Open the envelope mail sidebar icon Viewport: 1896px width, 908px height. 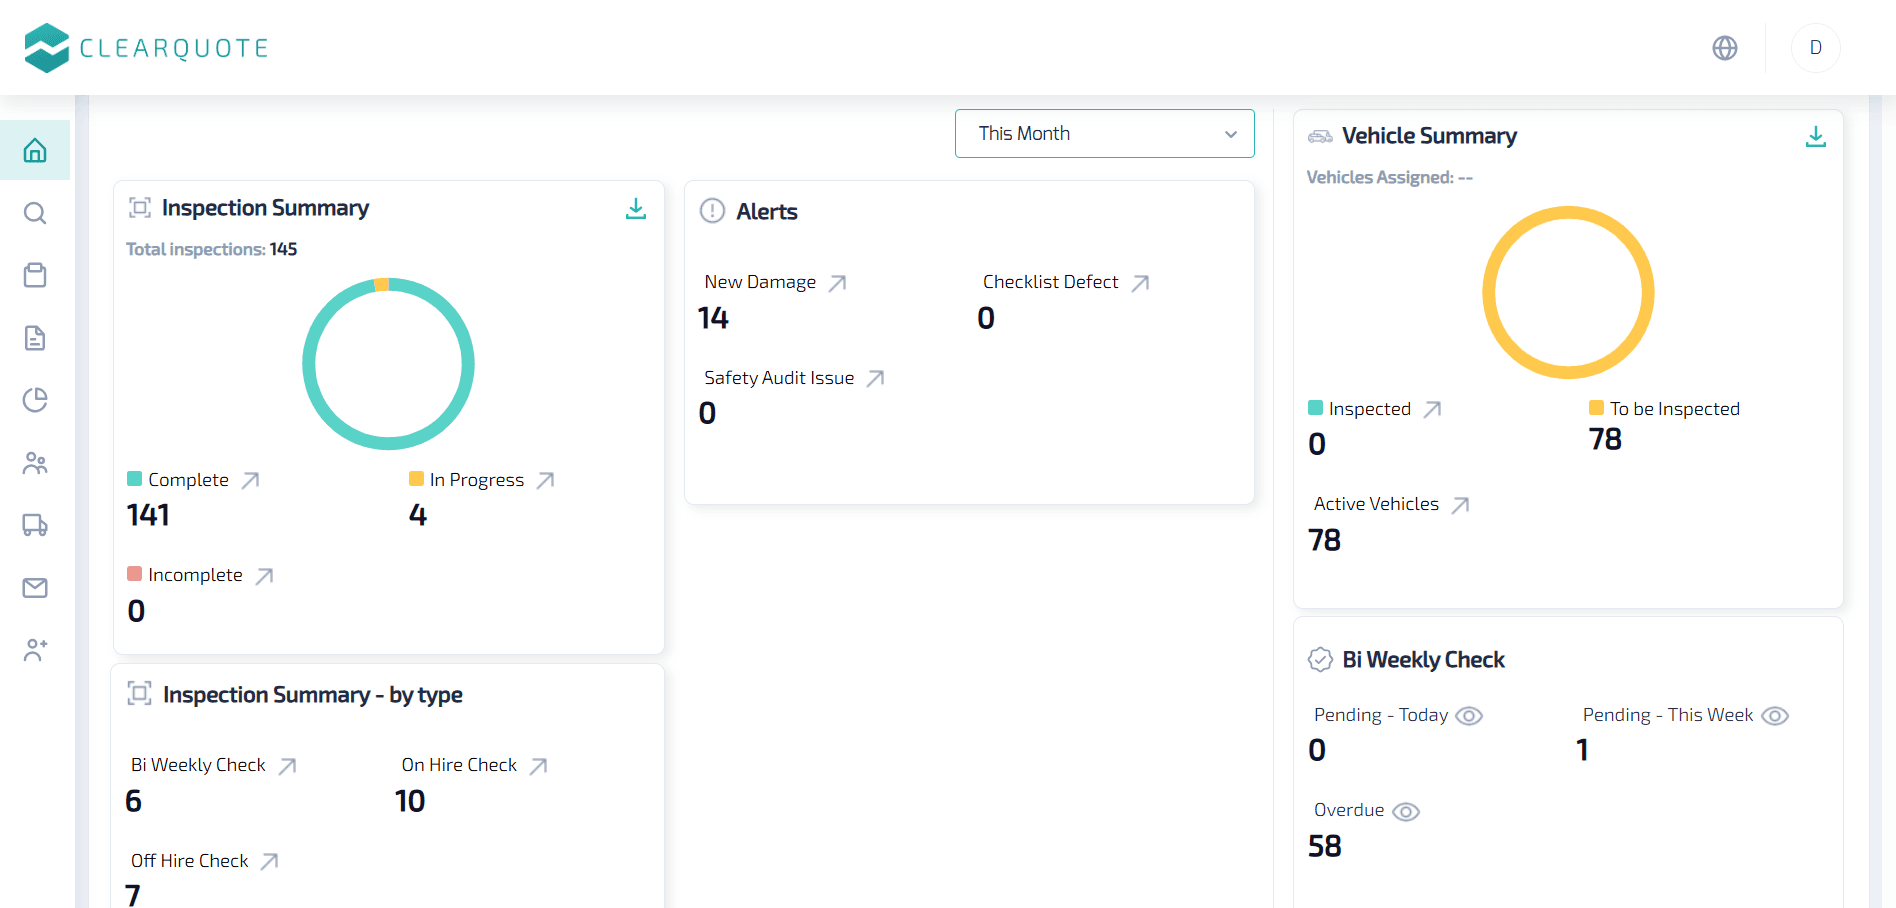point(35,588)
